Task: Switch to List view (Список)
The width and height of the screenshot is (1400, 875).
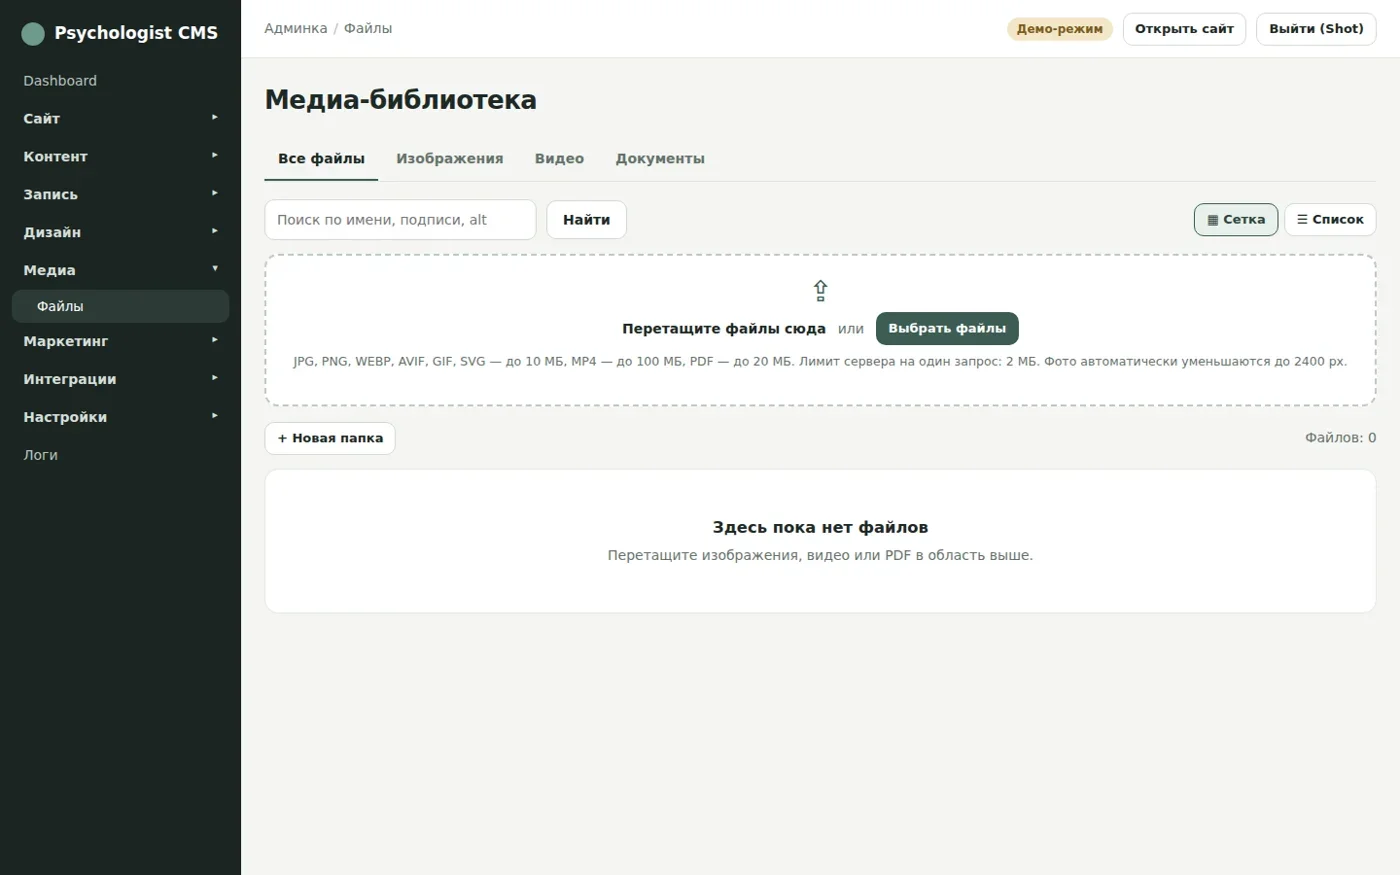Action: click(x=1330, y=220)
